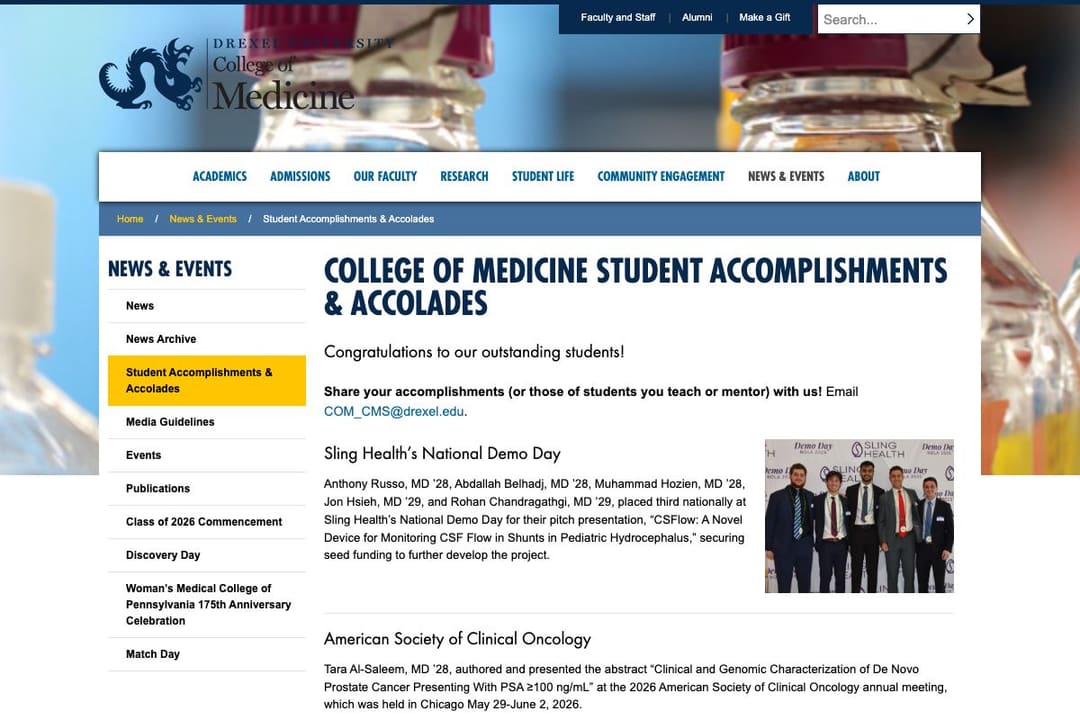Open the About menu
Viewport: 1080px width, 720px height.
pos(864,176)
